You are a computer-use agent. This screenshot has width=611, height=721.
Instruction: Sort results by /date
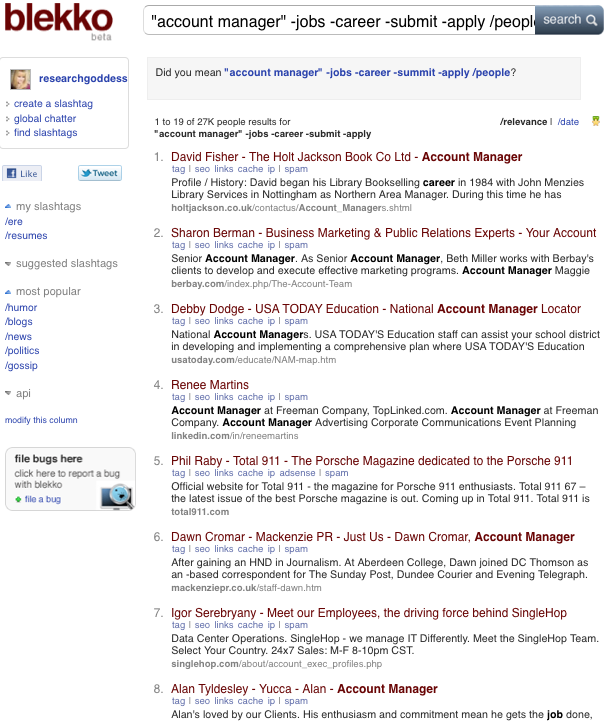pos(568,121)
